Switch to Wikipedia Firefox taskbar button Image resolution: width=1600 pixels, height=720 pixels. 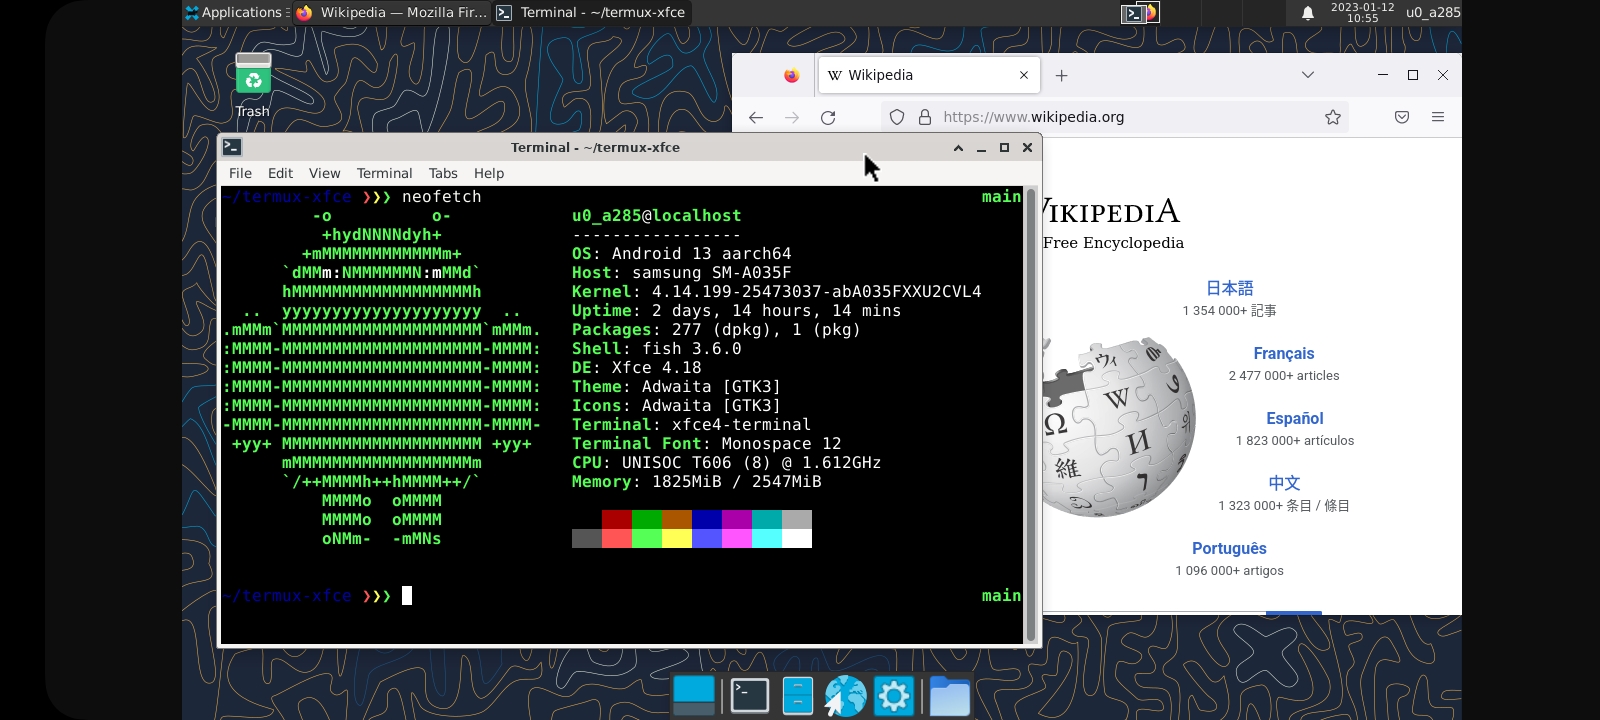point(391,12)
